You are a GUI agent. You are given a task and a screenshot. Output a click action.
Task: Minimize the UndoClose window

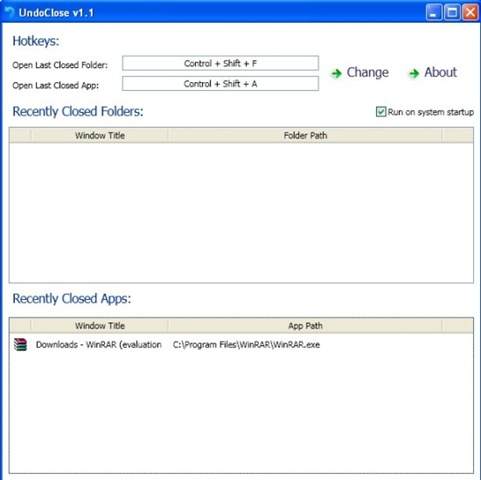434,13
